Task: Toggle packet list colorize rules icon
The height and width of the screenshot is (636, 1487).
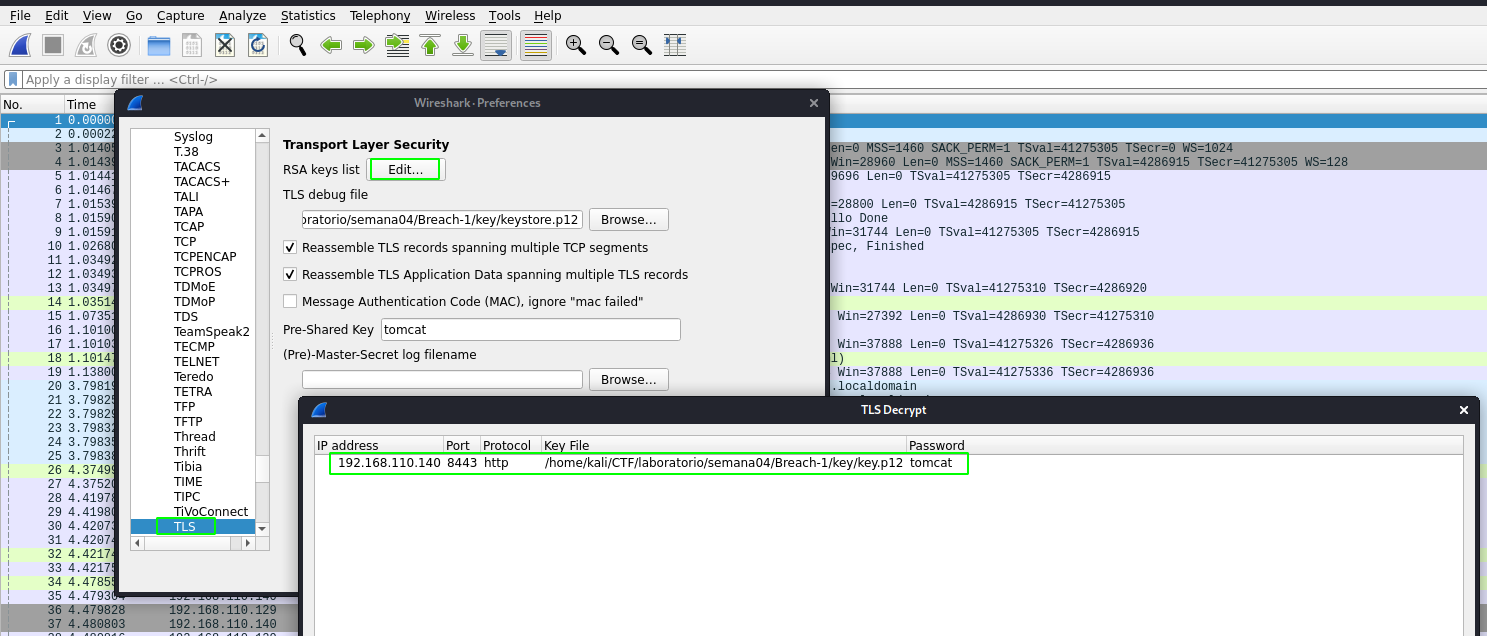Action: pos(536,45)
